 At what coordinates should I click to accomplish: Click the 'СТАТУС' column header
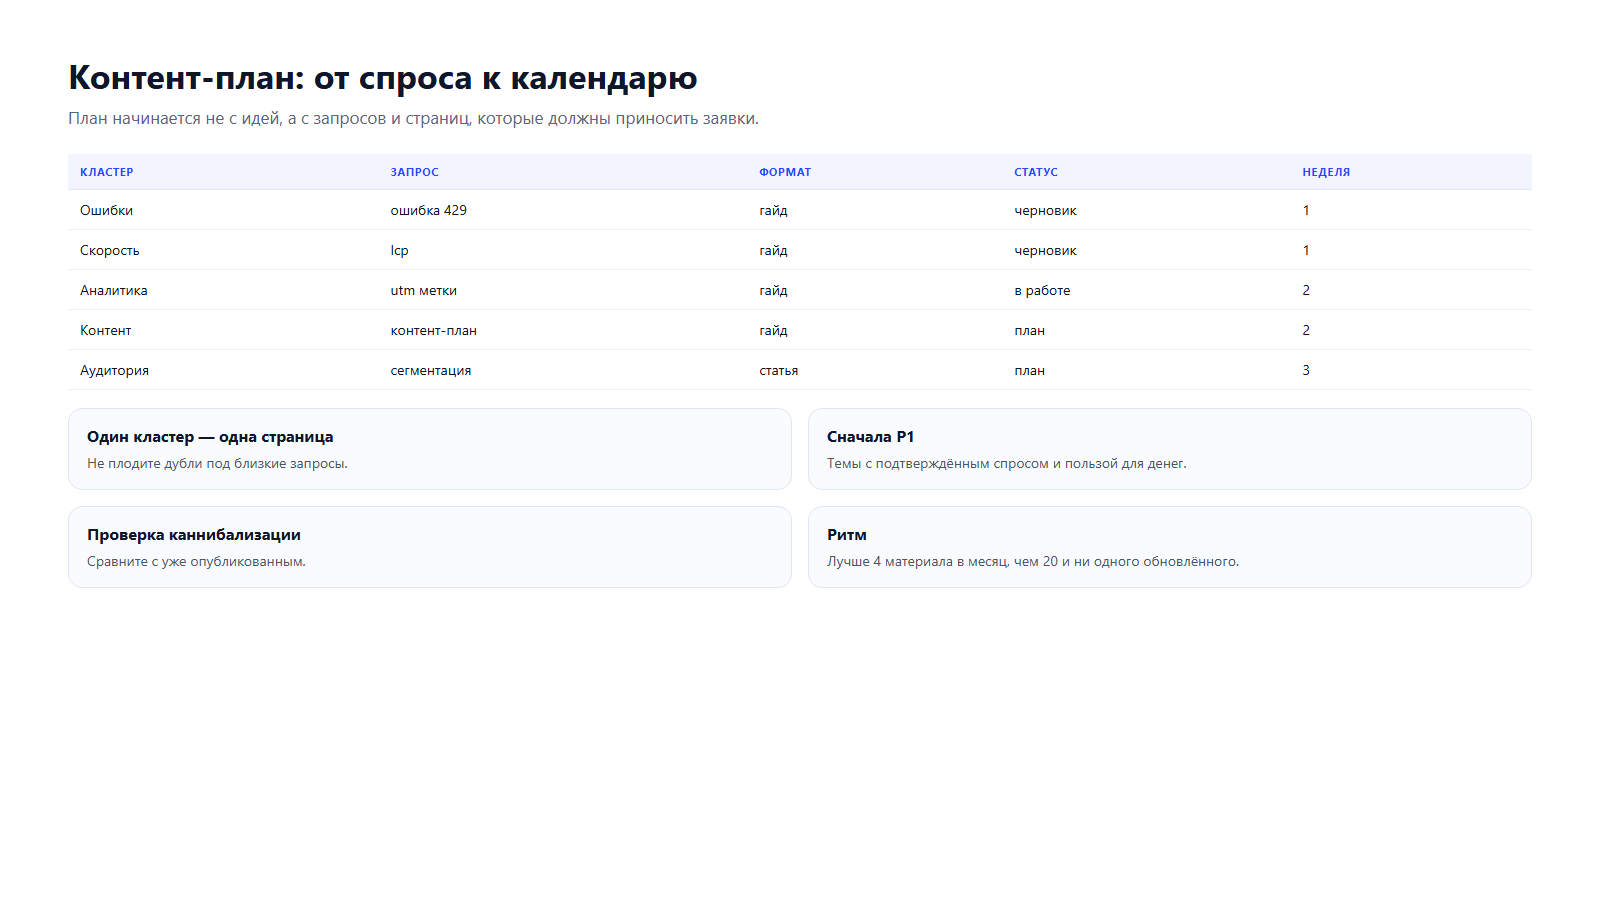click(1036, 172)
